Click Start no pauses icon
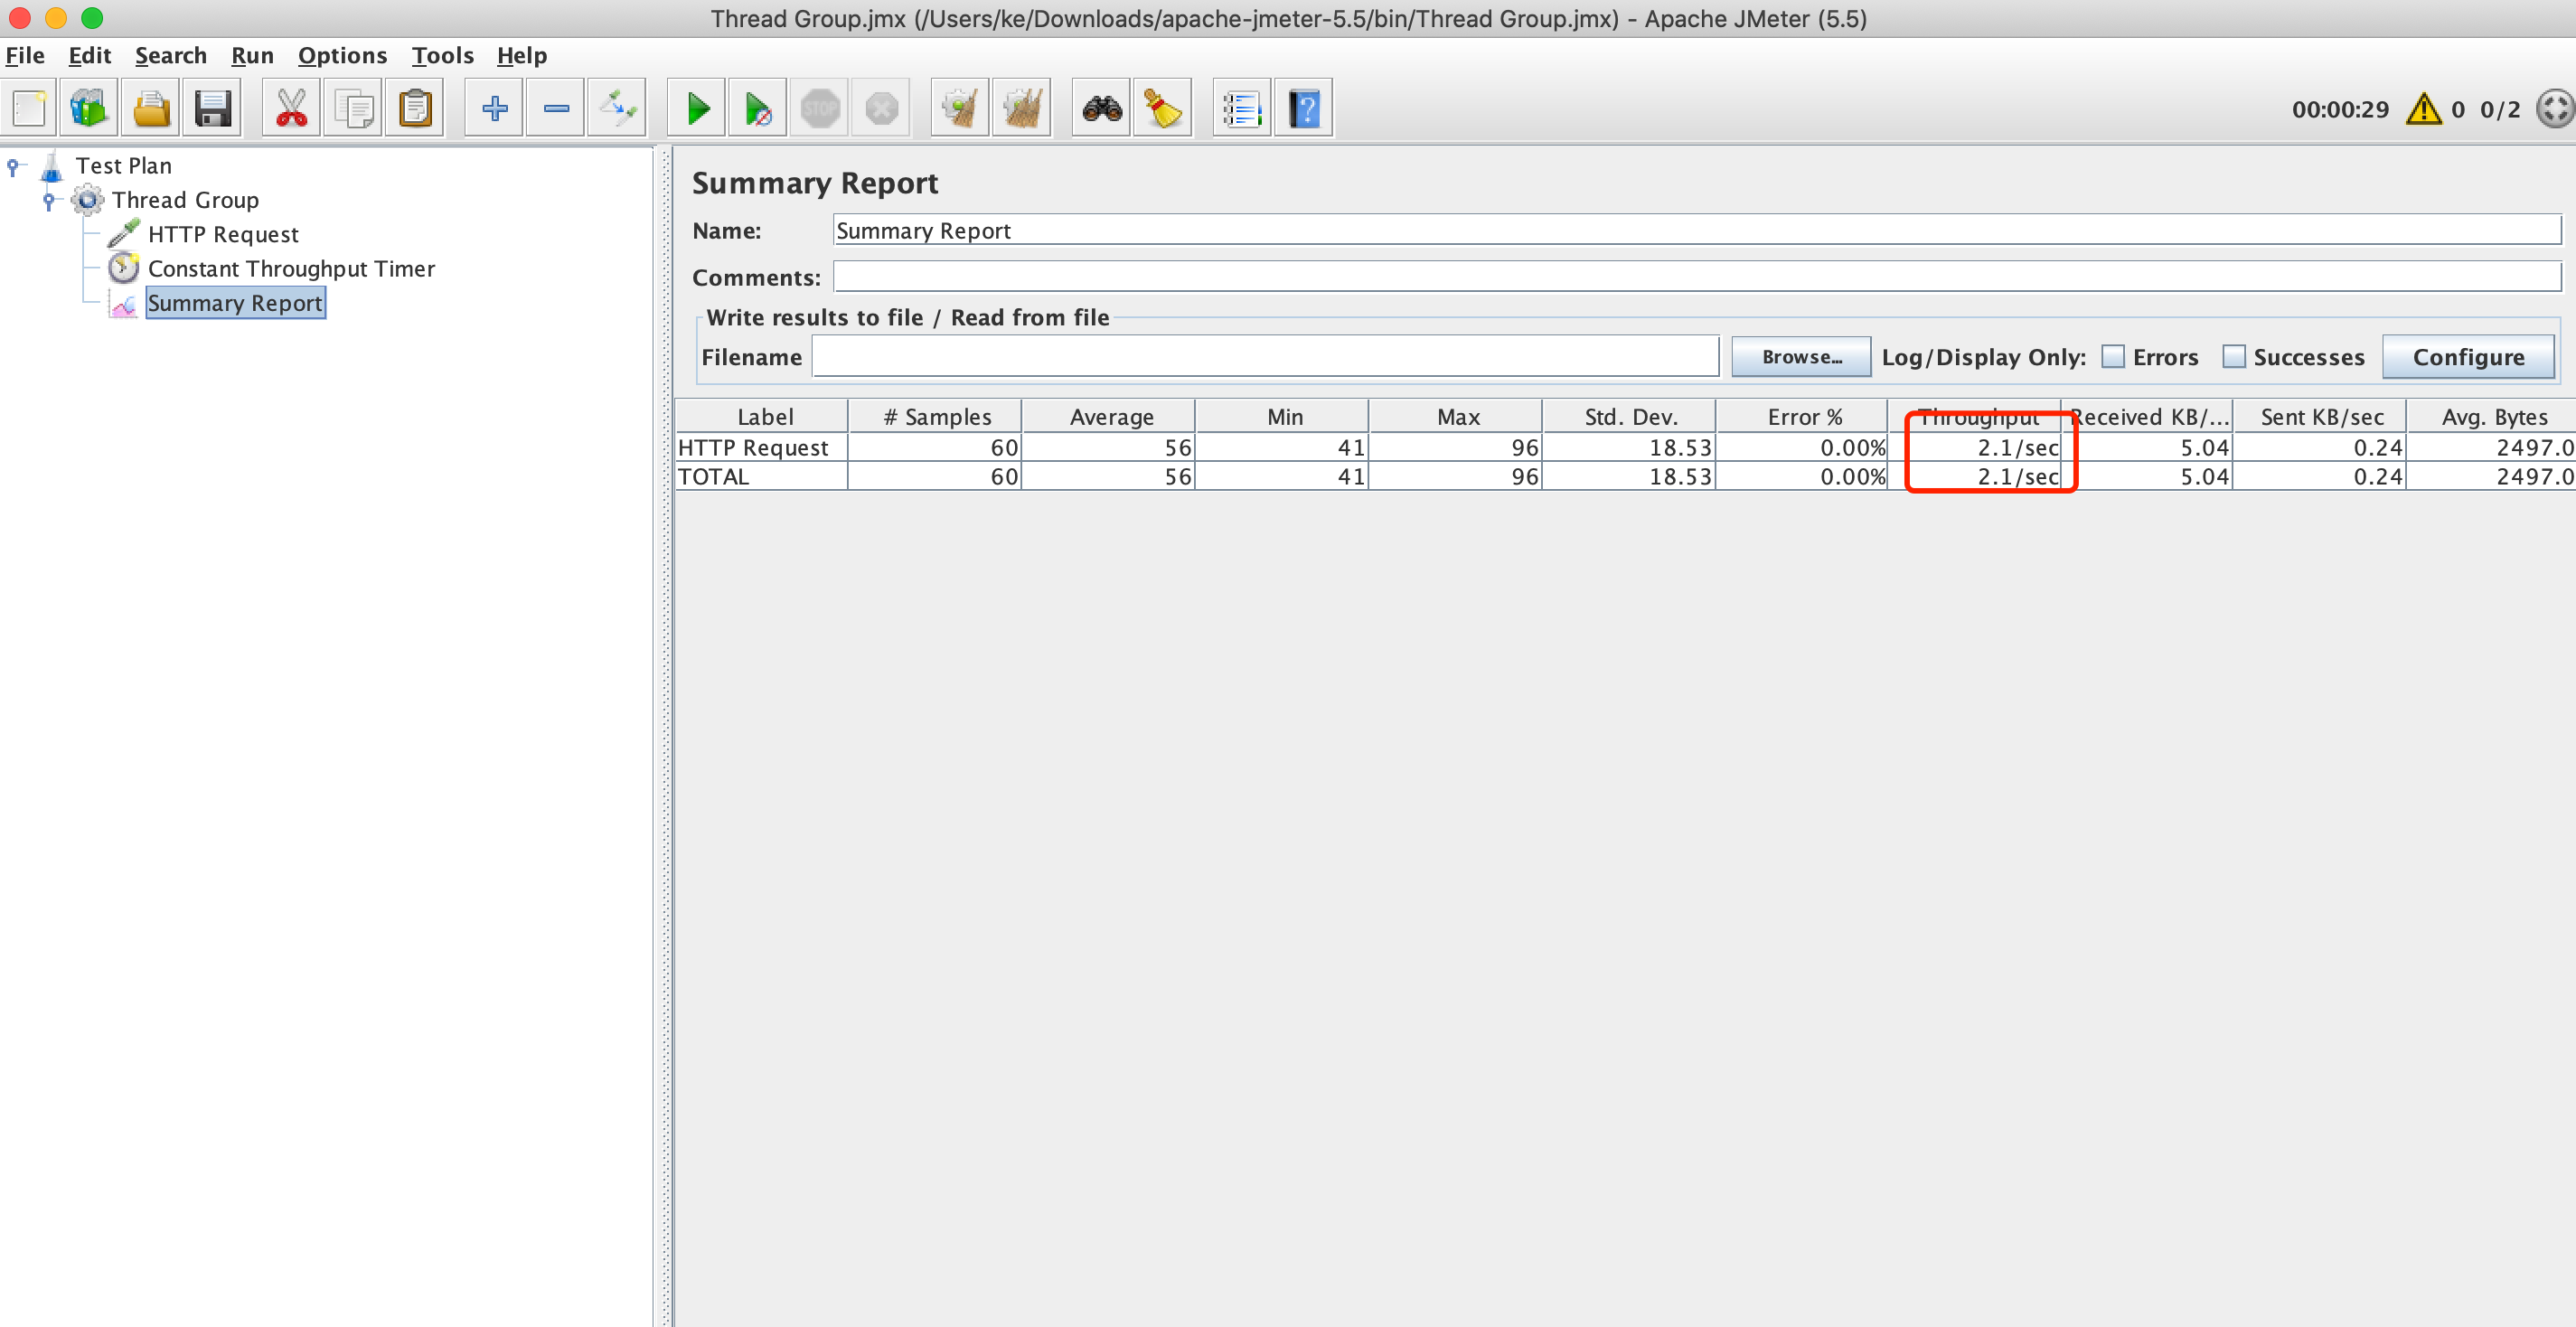This screenshot has height=1327, width=2576. (x=758, y=108)
